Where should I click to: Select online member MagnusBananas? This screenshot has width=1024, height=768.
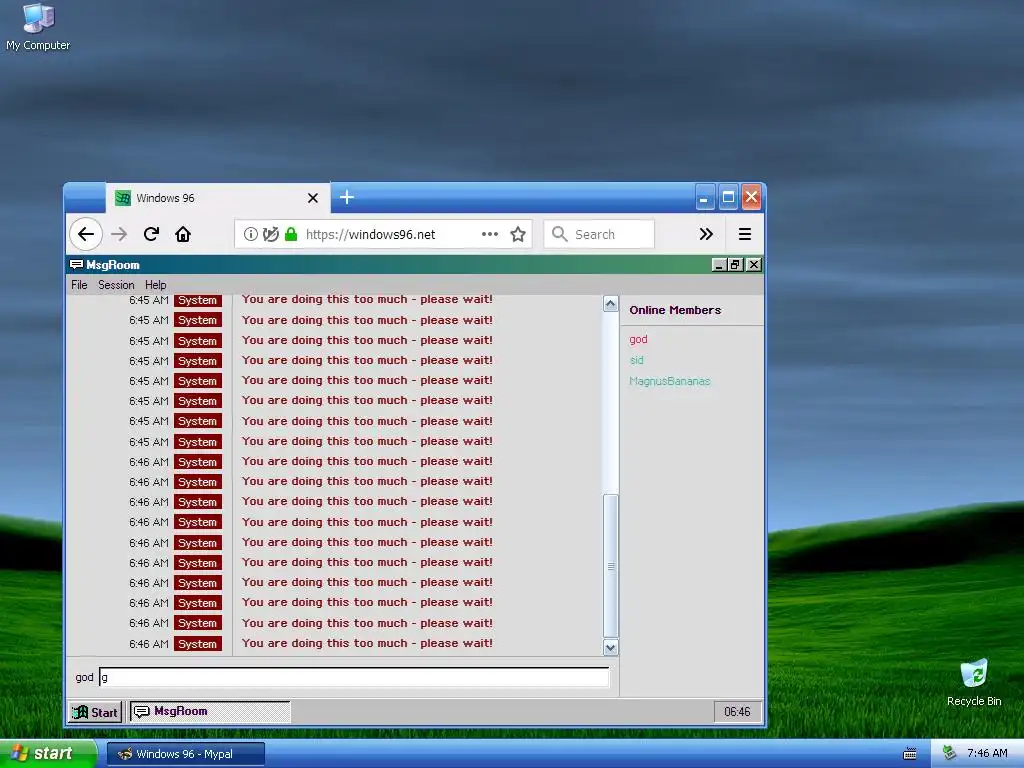pyautogui.click(x=669, y=381)
